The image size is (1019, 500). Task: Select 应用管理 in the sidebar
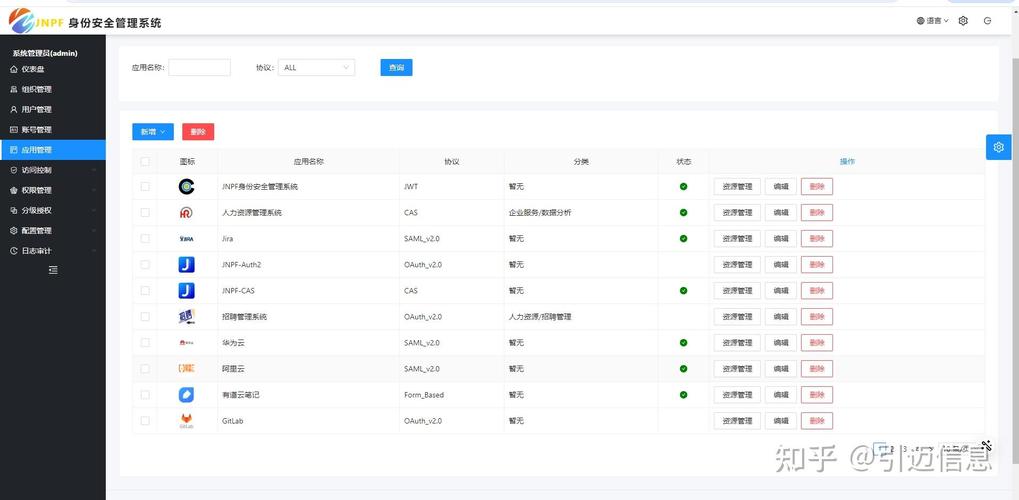click(53, 150)
